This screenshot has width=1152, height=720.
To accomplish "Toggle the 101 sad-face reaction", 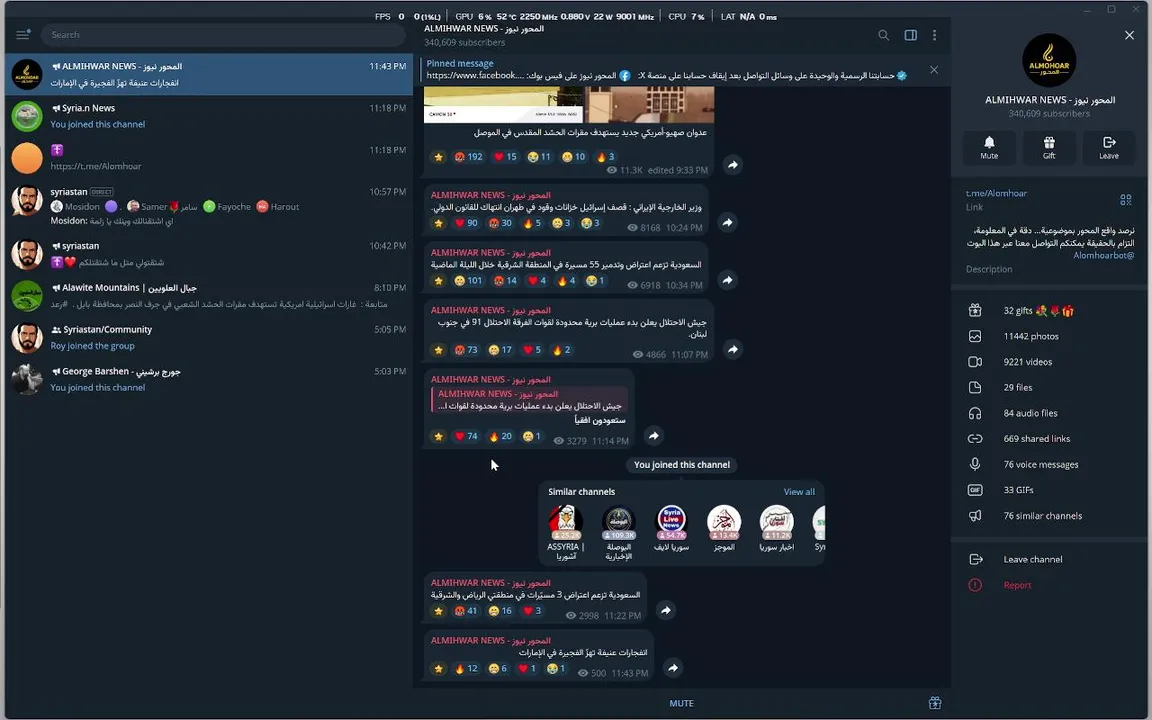I will [468, 281].
